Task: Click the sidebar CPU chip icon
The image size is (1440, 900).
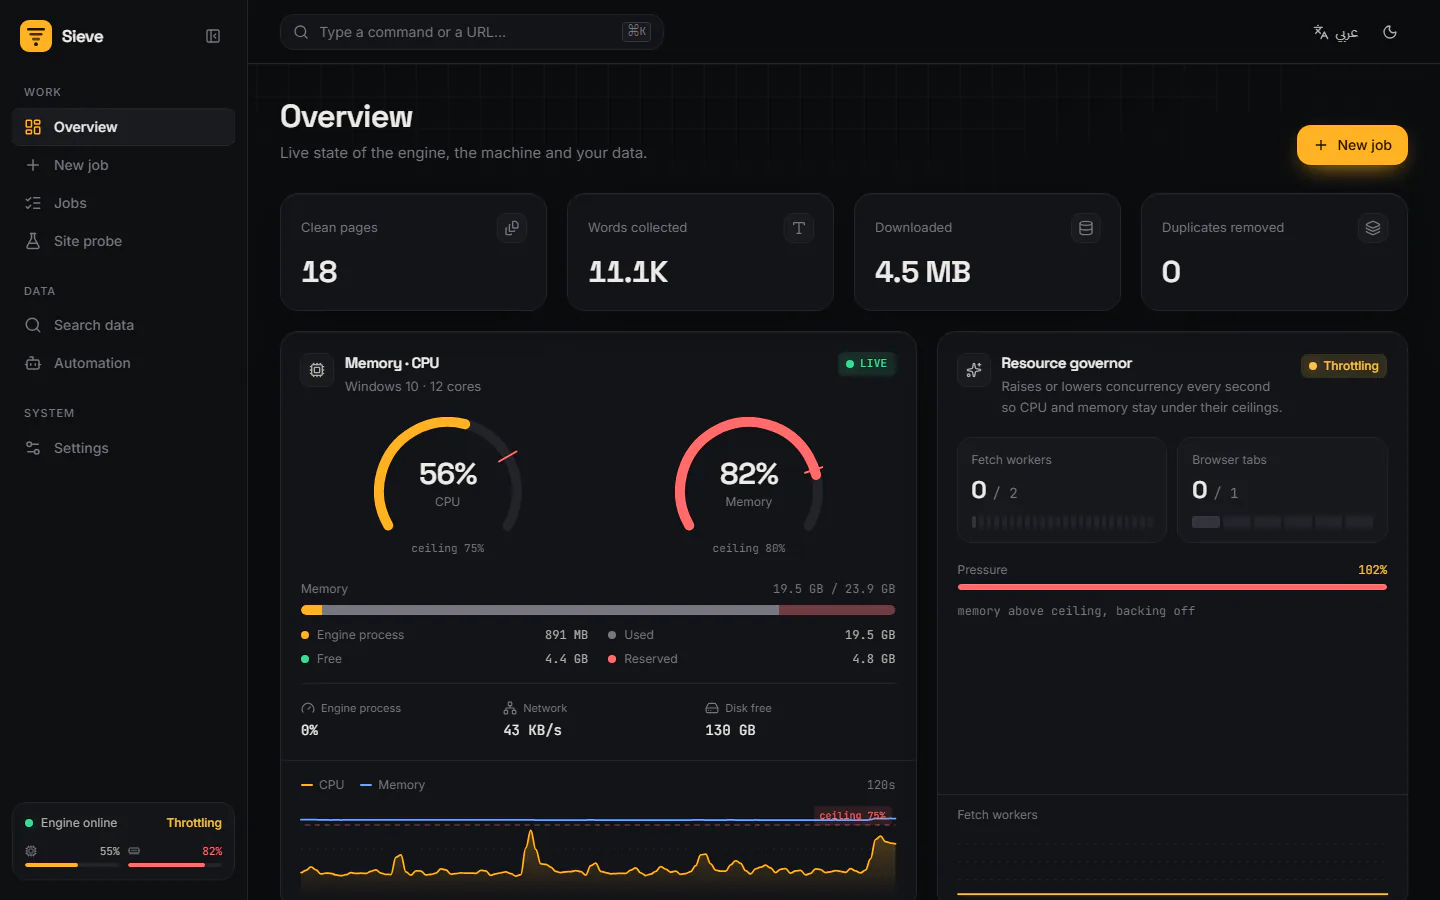Action: pyautogui.click(x=31, y=851)
